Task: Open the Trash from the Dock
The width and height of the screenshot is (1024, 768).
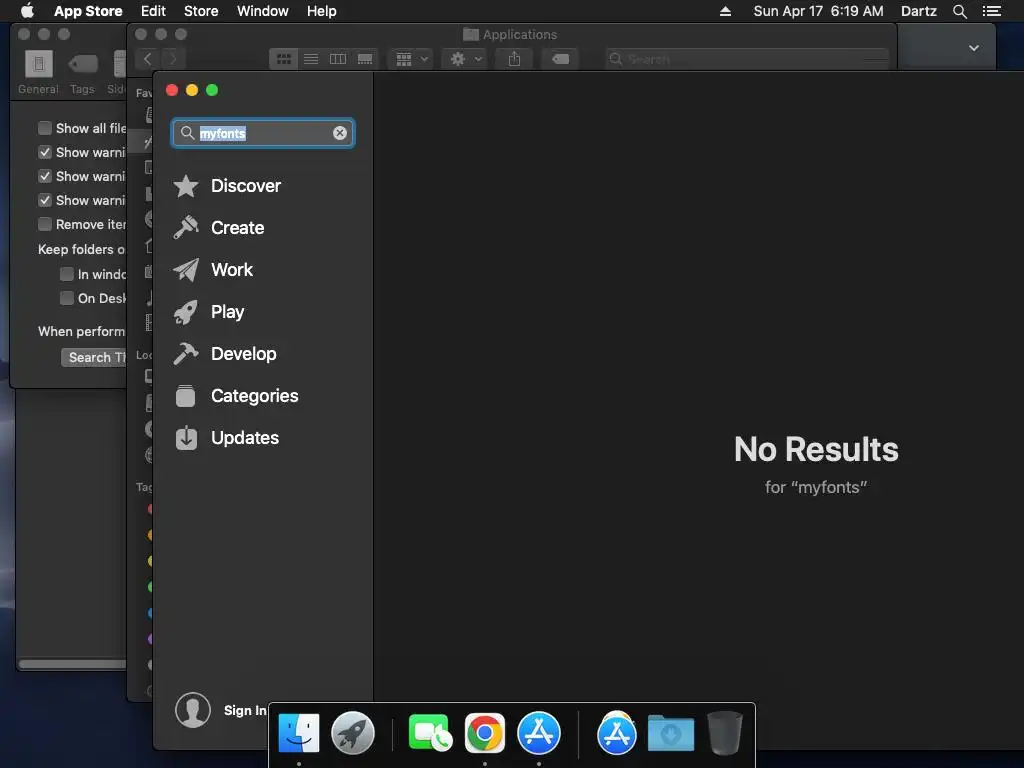Action: pos(725,733)
